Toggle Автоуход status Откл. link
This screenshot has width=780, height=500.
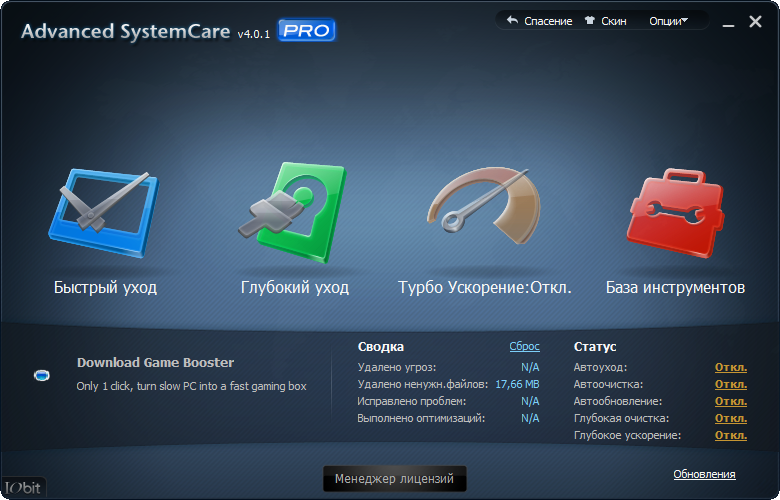pos(731,368)
